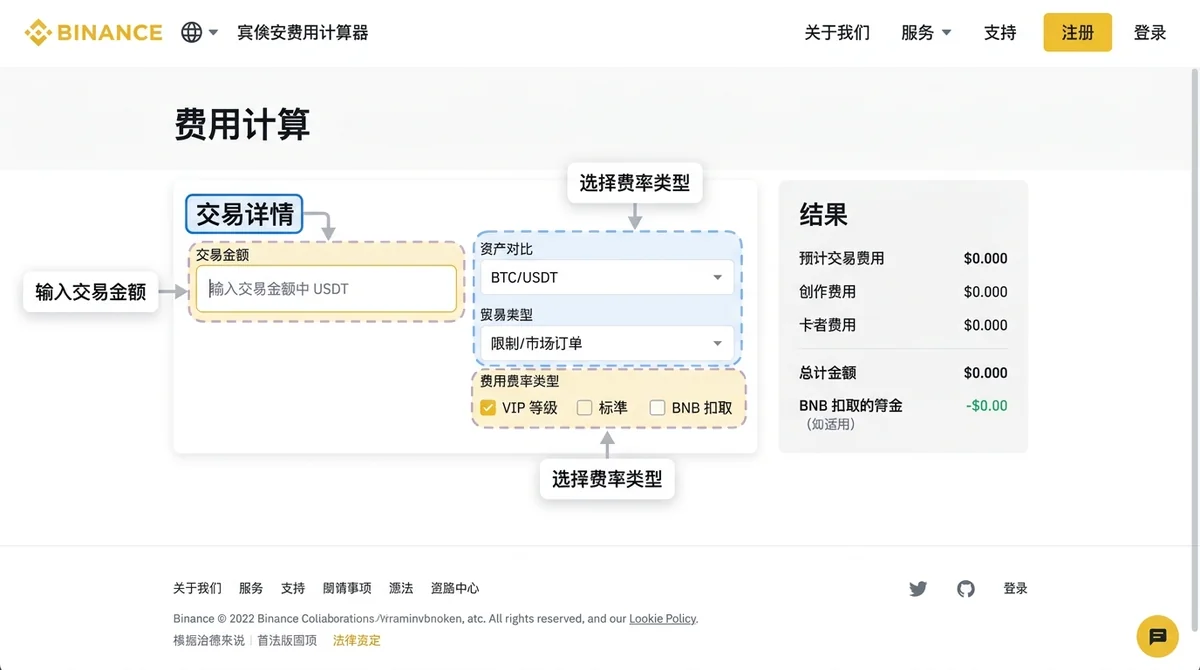Open the Twitter icon in footer

(x=918, y=589)
